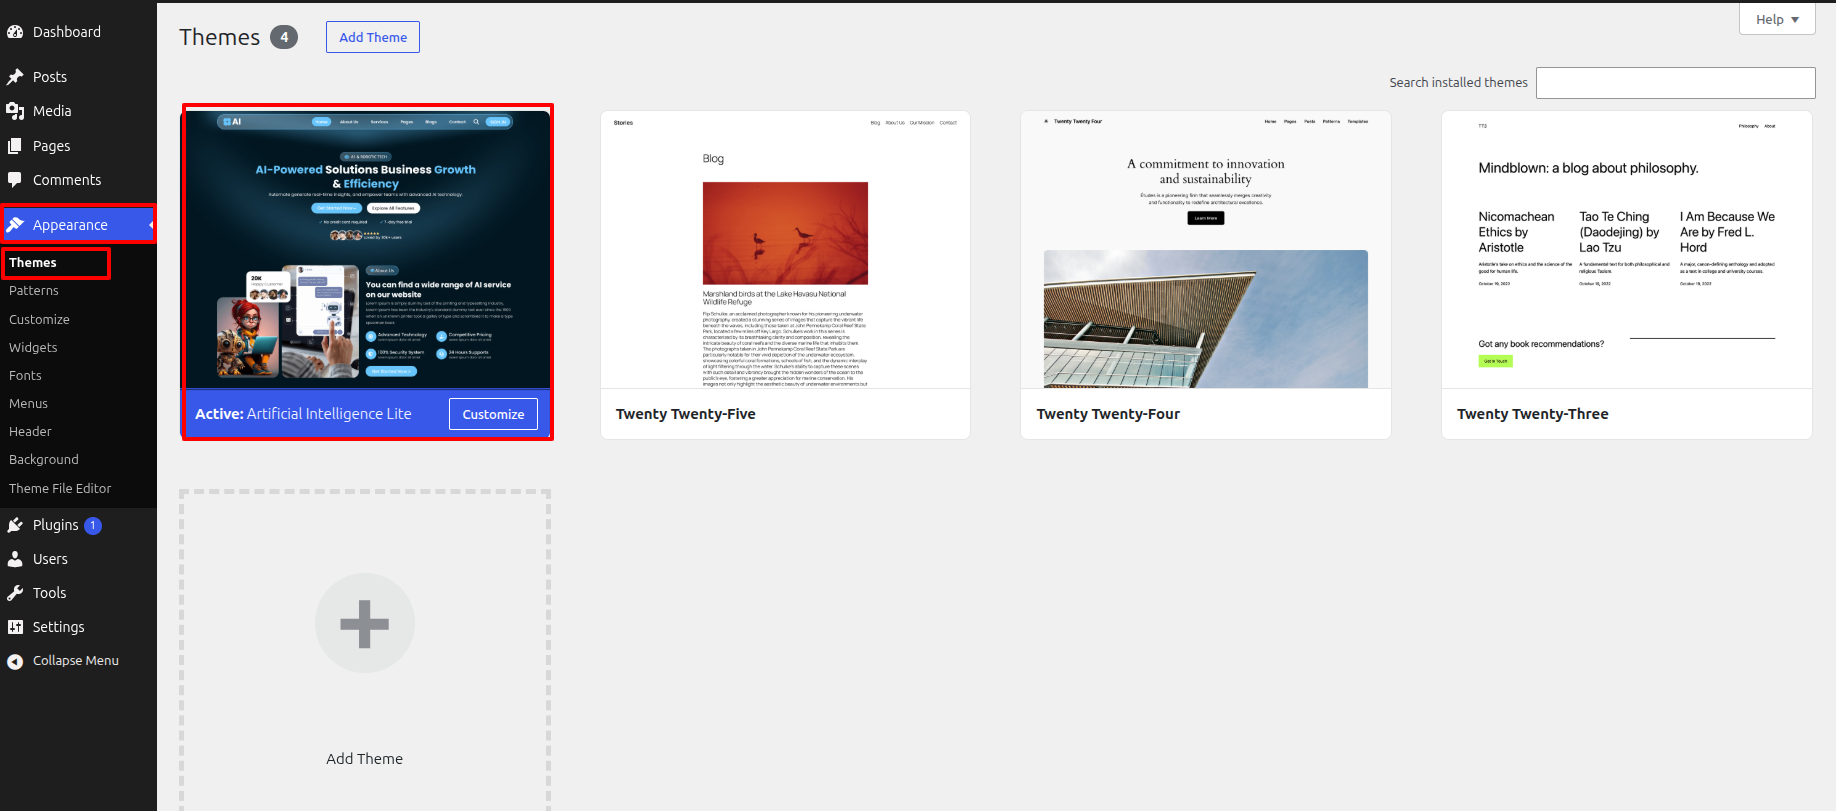1836x811 pixels.
Task: Expand the Help dropdown
Action: (x=1777, y=19)
